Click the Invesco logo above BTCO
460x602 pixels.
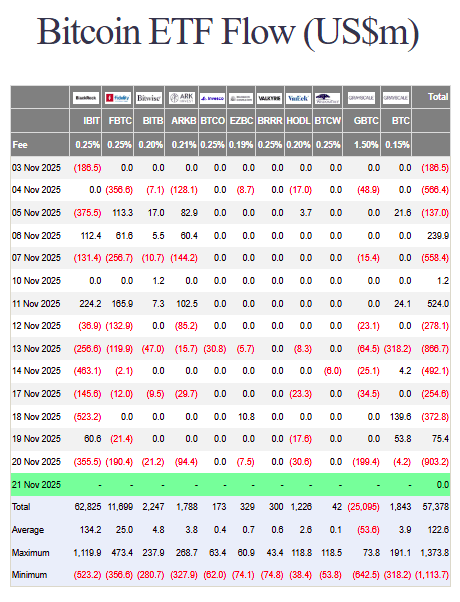(x=213, y=98)
